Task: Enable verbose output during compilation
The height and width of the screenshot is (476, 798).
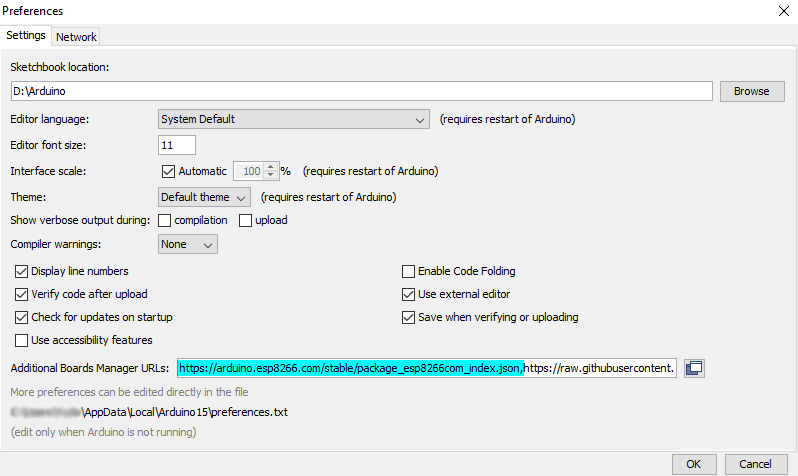Action: point(165,220)
